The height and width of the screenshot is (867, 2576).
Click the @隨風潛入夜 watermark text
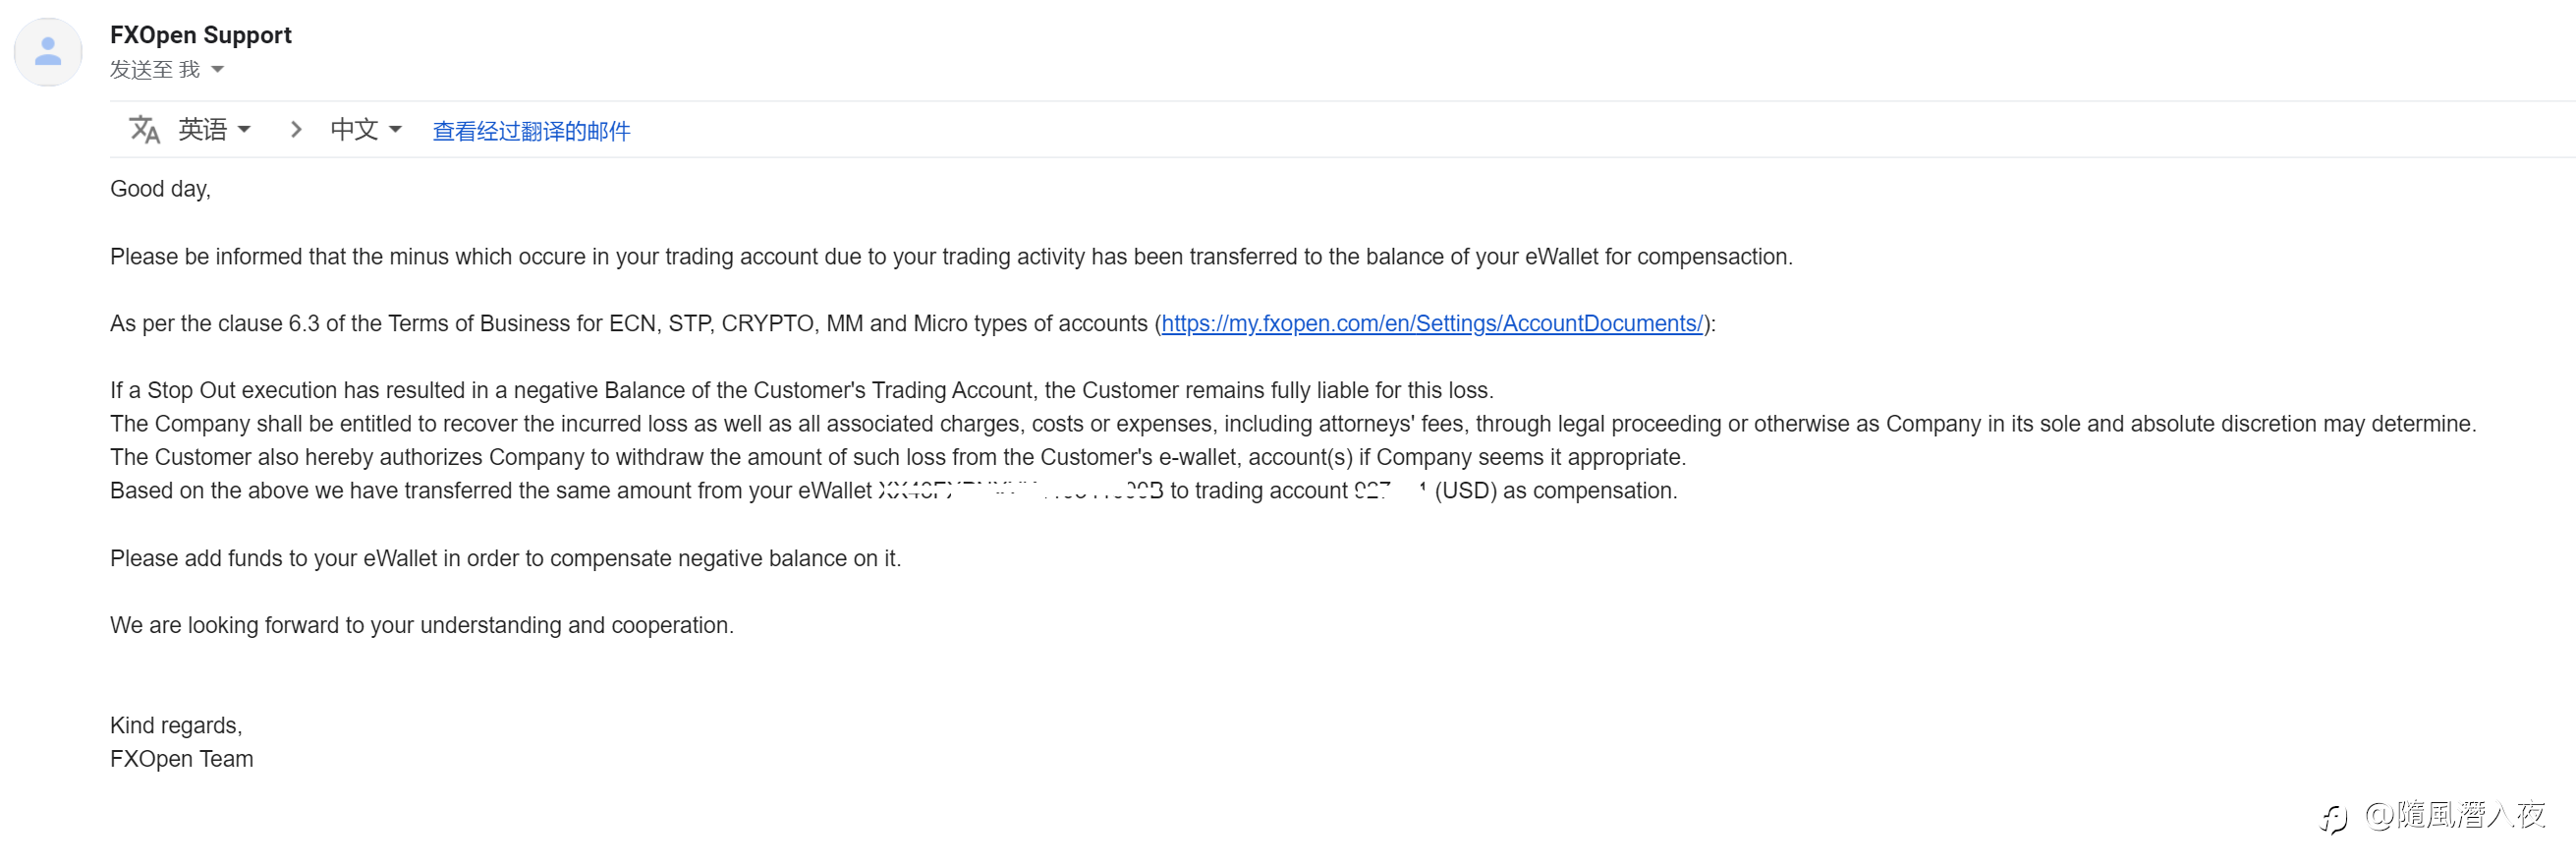click(2454, 816)
